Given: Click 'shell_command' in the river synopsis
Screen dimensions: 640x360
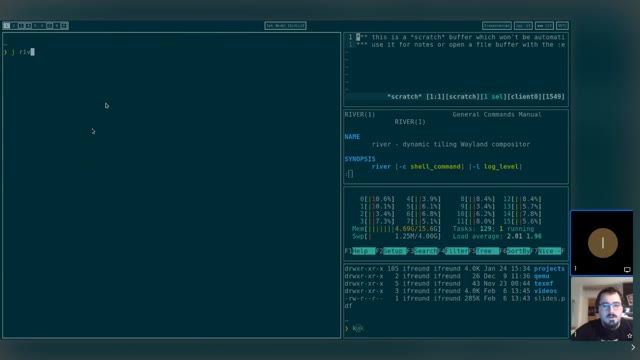Looking at the screenshot, I should (x=435, y=167).
